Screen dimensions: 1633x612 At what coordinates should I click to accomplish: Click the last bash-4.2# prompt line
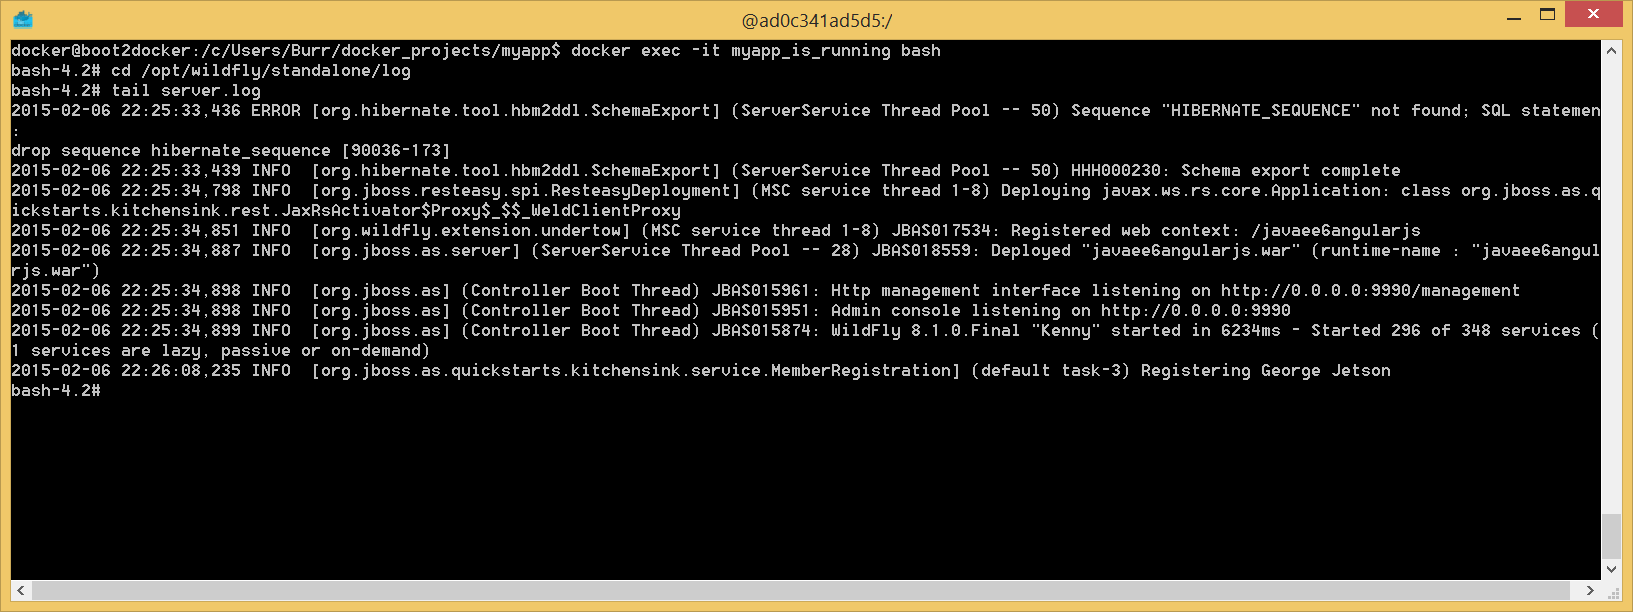pos(56,390)
